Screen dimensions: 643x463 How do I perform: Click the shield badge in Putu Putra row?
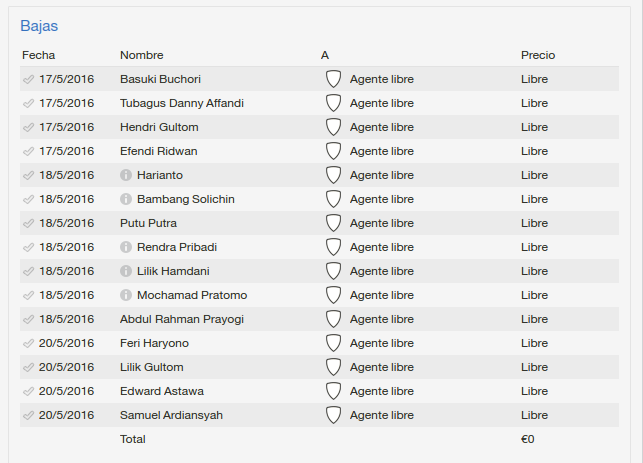(333, 223)
